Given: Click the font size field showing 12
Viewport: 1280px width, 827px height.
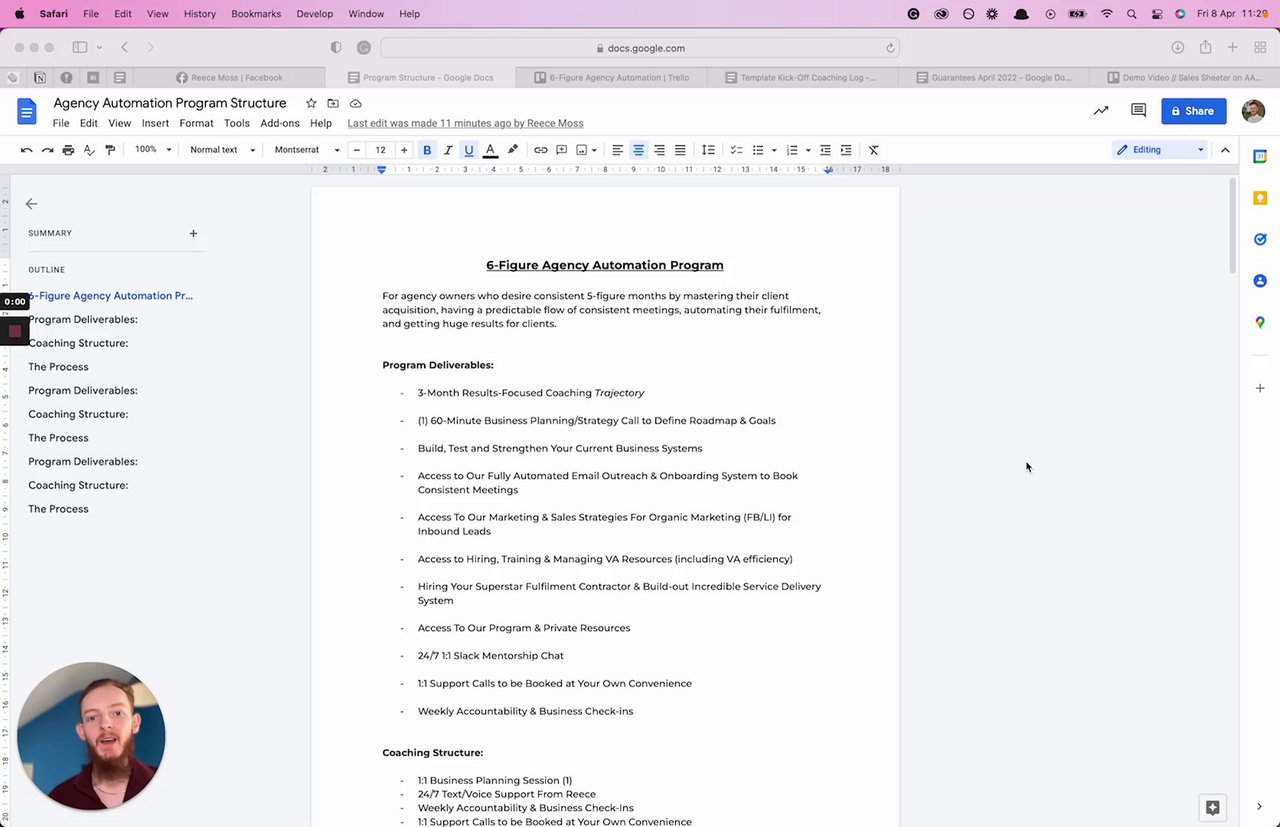Looking at the screenshot, I should pos(380,150).
